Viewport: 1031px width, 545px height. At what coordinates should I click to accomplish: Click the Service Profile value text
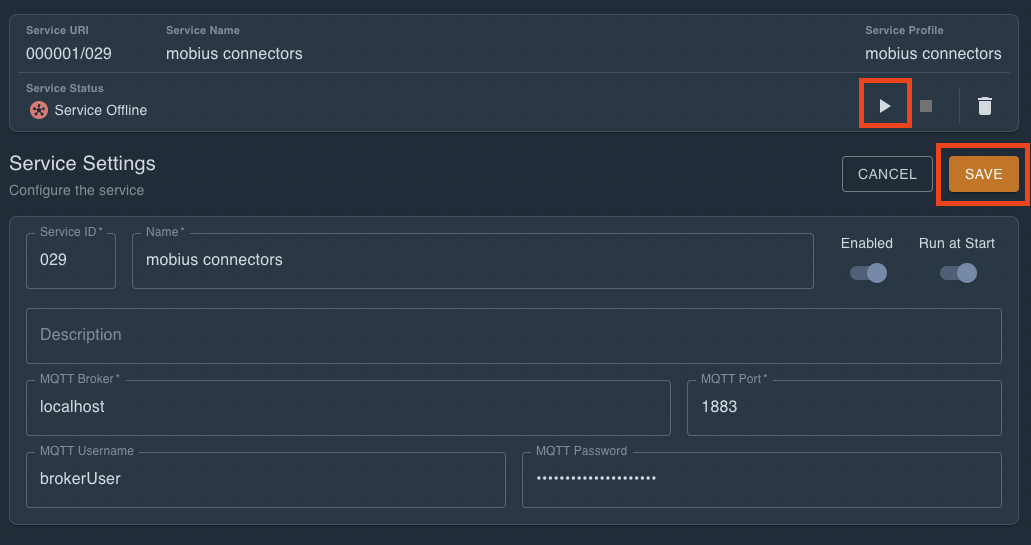click(932, 53)
